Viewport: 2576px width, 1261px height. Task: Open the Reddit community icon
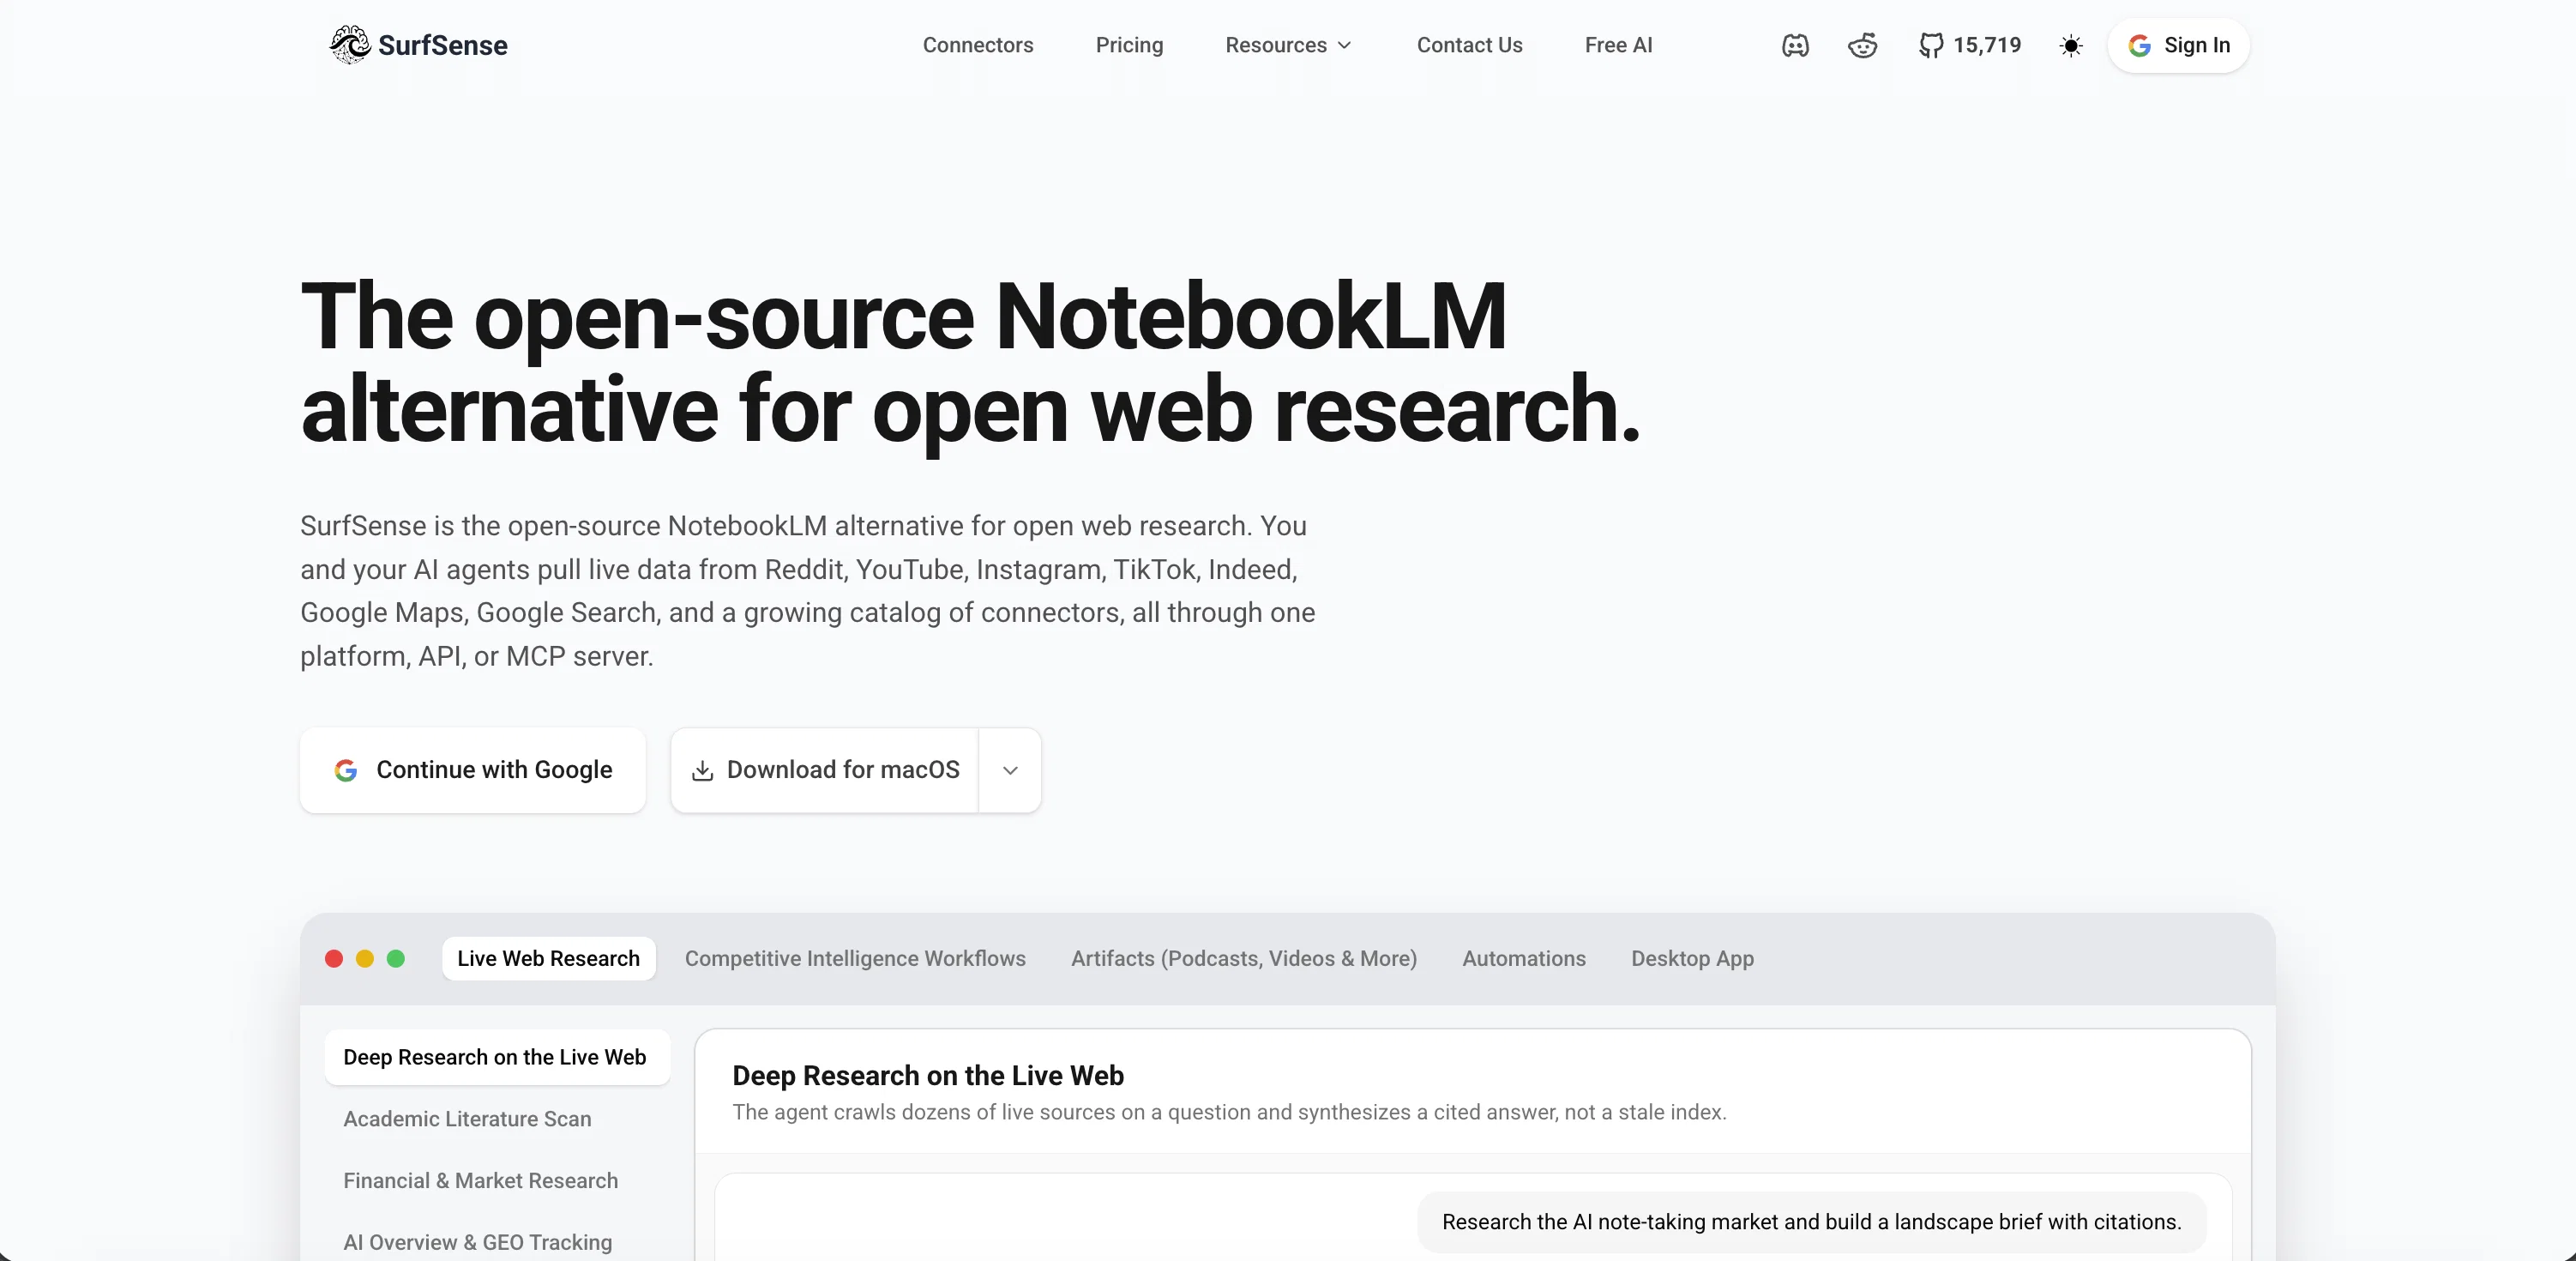pyautogui.click(x=1862, y=46)
